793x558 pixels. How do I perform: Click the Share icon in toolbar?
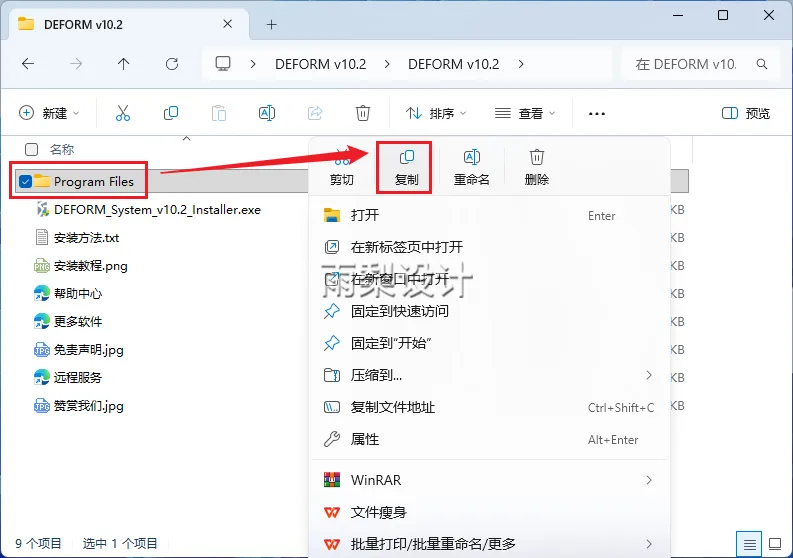pyautogui.click(x=315, y=113)
